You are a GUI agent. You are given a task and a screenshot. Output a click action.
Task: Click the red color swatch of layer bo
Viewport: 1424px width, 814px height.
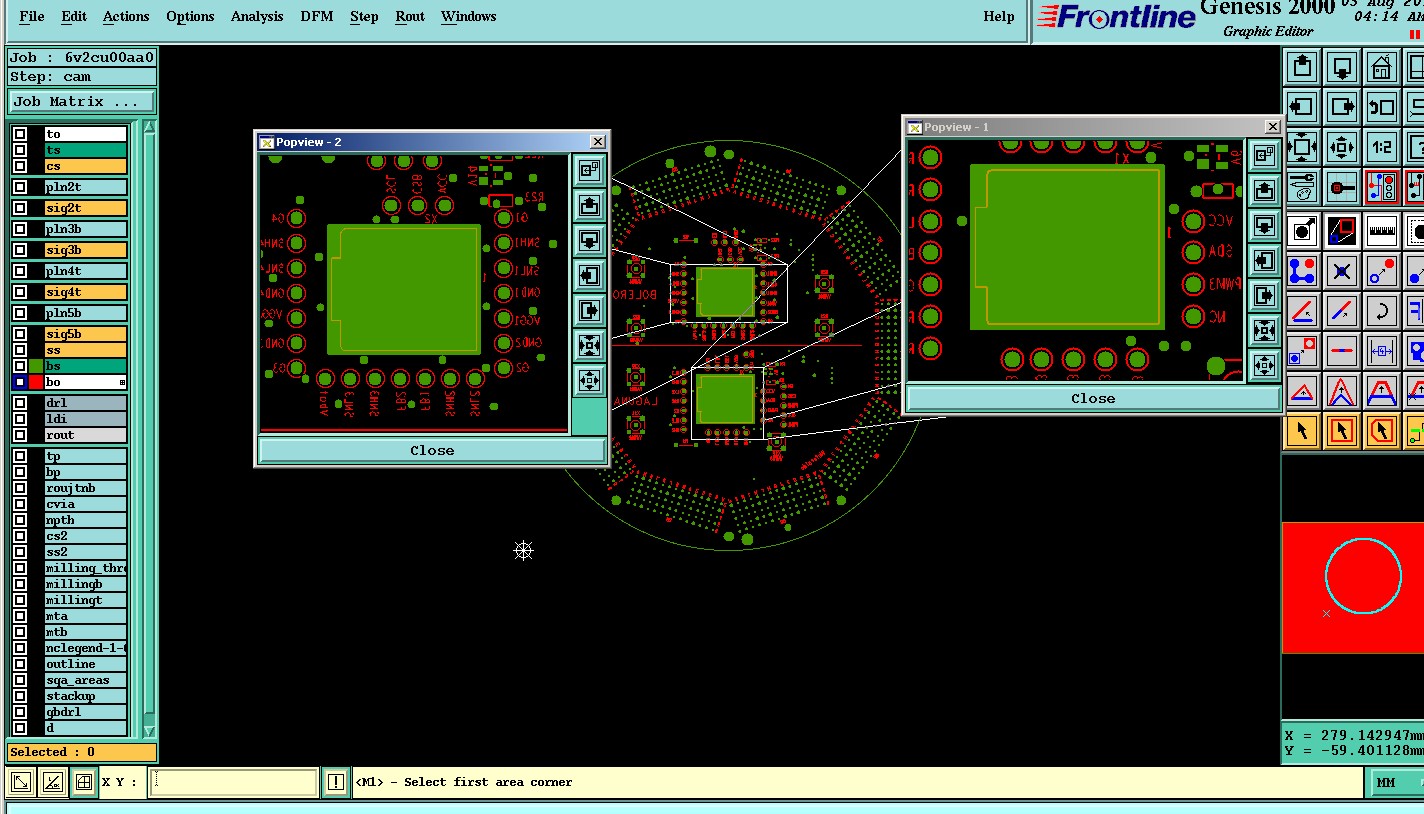click(x=36, y=382)
